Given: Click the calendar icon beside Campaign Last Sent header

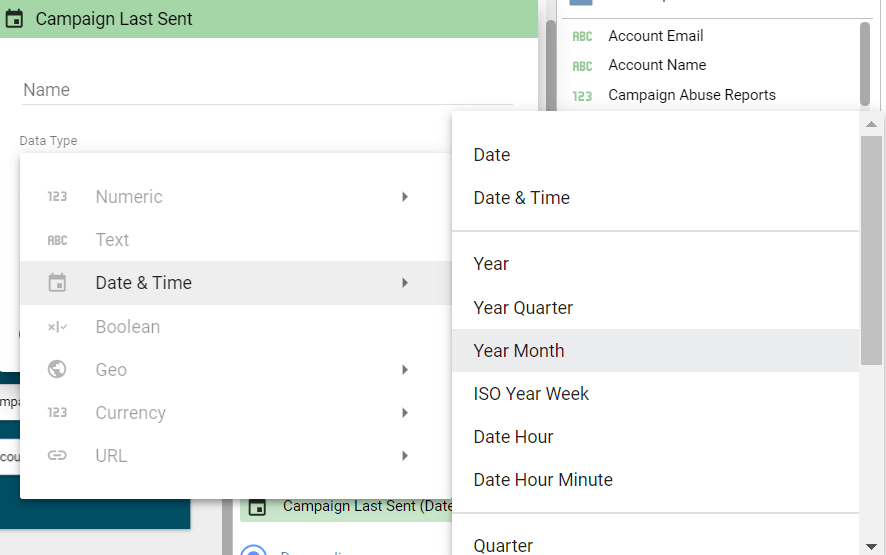Looking at the screenshot, I should 15,19.
